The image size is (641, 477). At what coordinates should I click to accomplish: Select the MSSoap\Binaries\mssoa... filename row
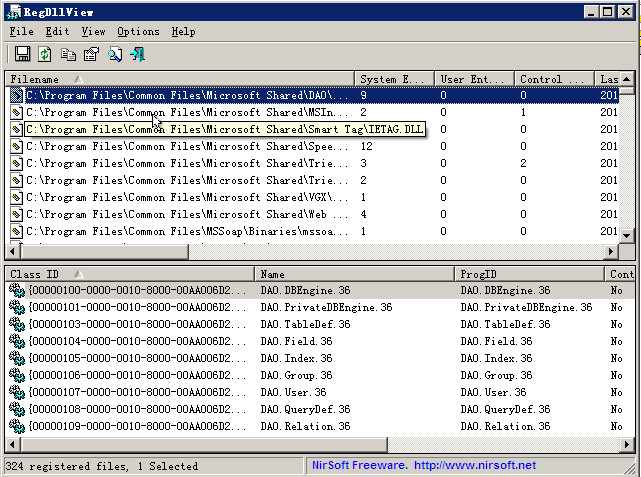coord(187,231)
